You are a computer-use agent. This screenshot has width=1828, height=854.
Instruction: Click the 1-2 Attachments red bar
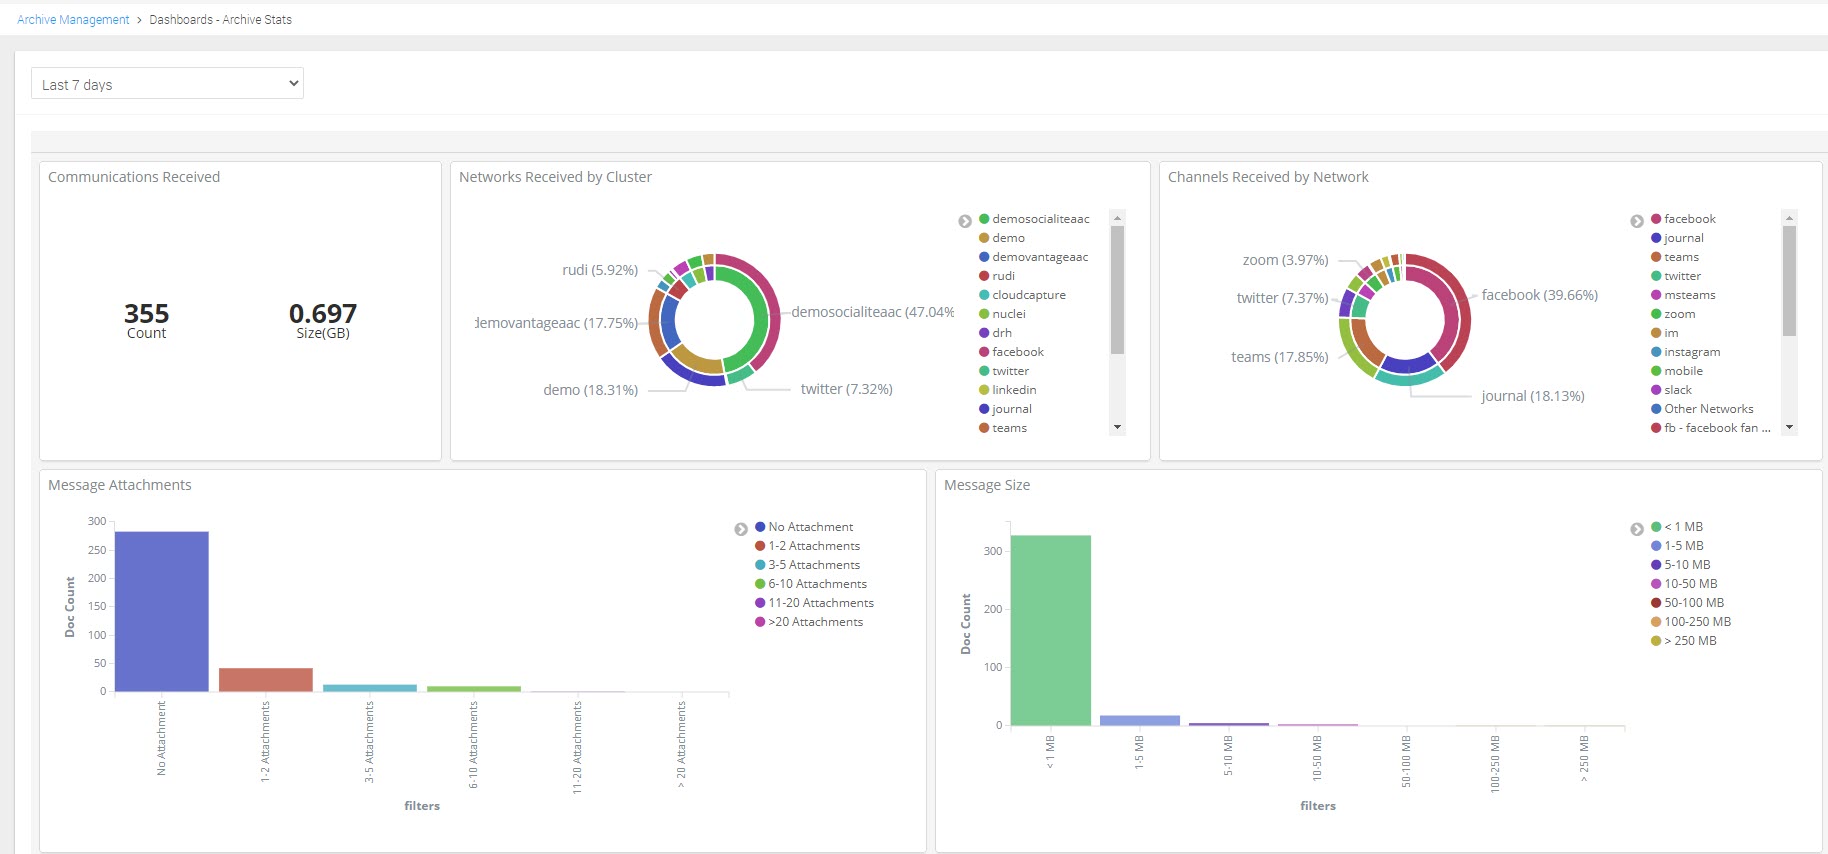266,680
